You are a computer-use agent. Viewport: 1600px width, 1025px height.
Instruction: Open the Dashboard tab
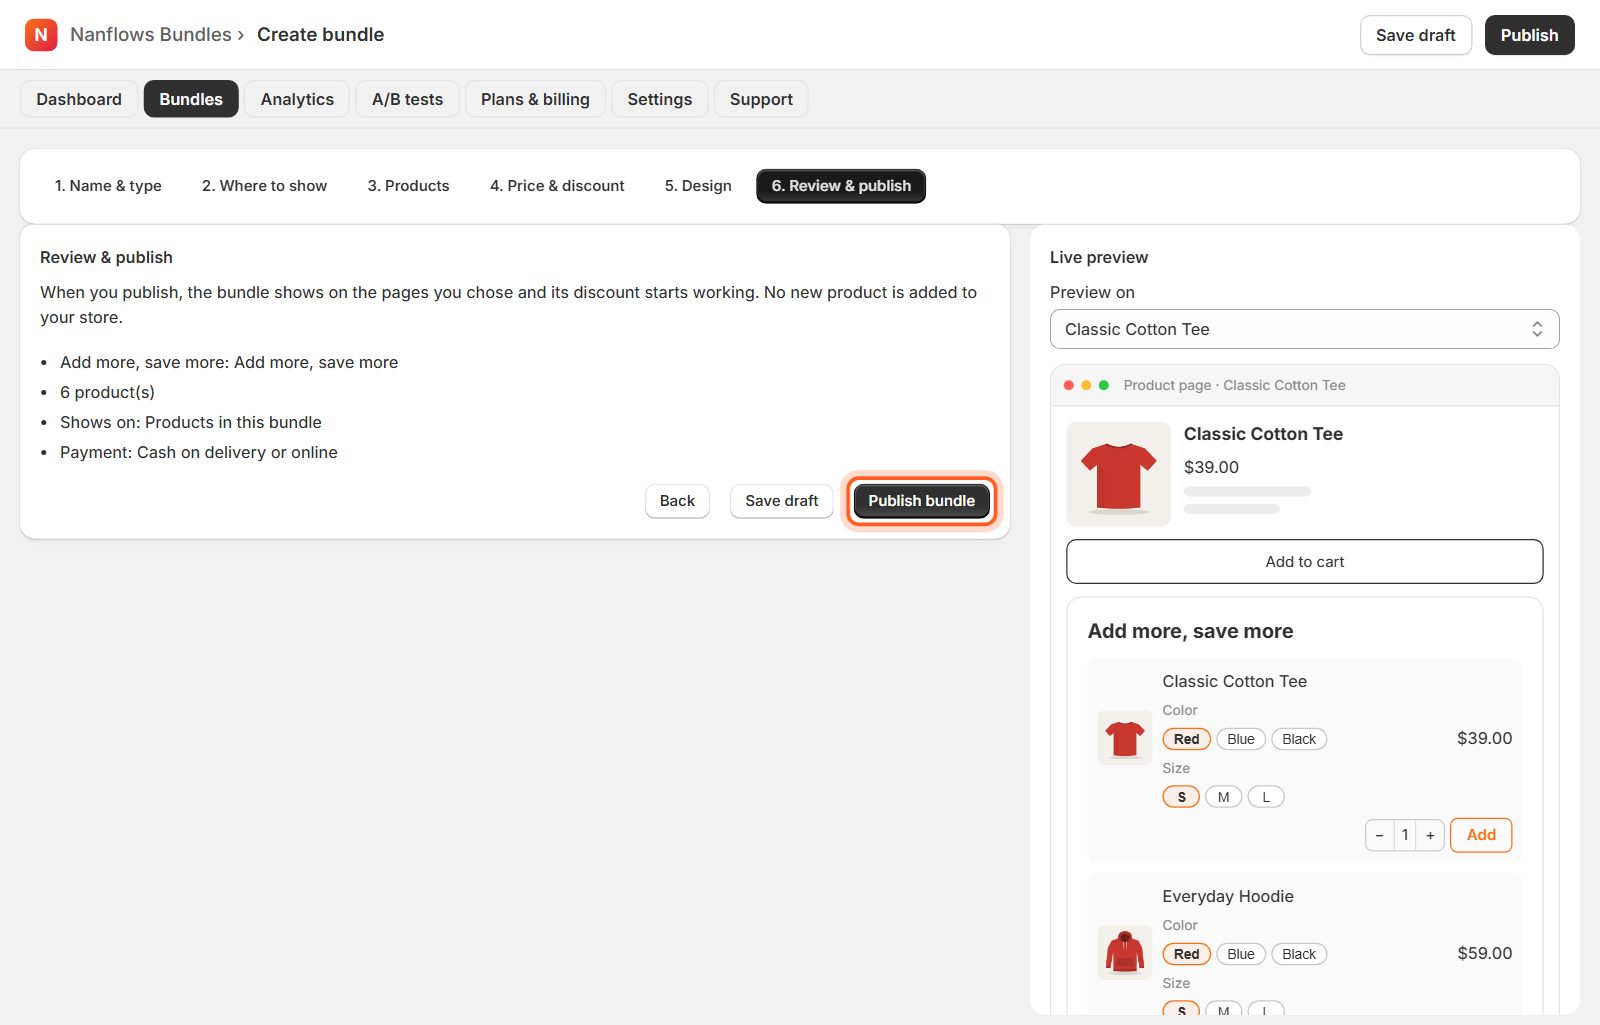tap(79, 99)
